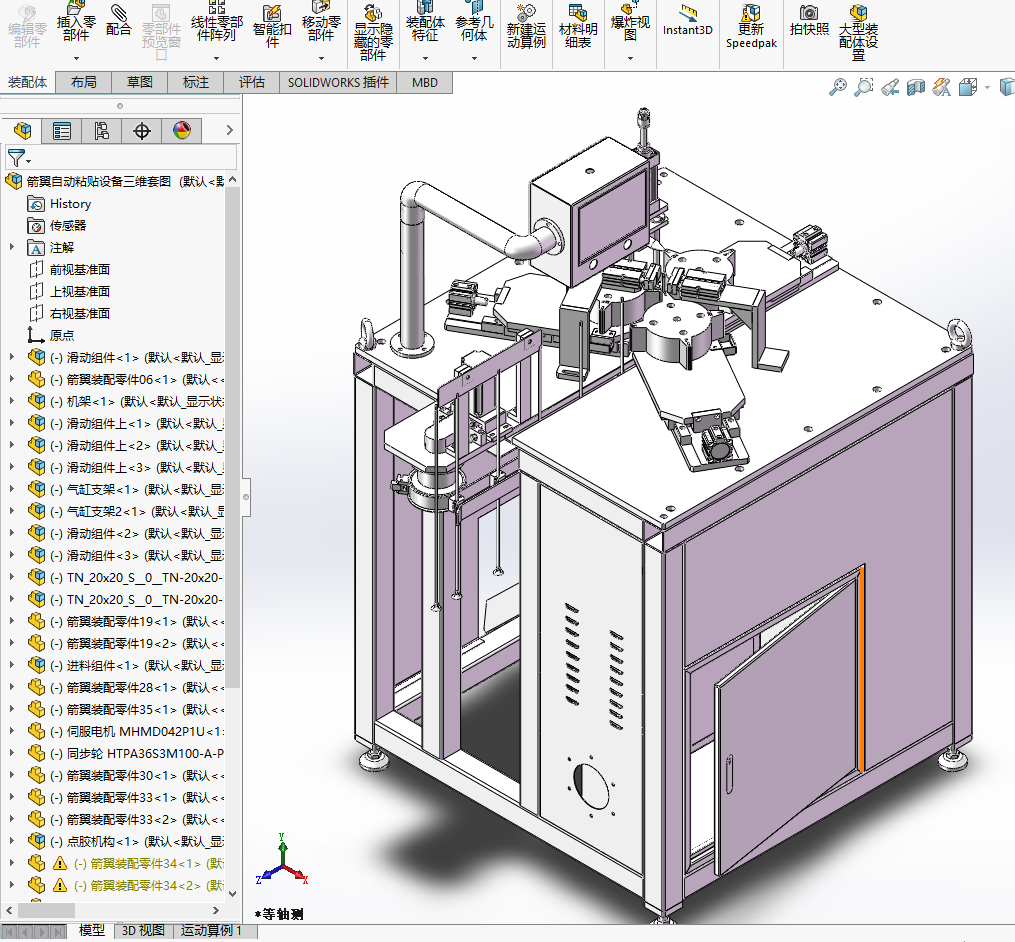The image size is (1015, 942).
Task: Click the feature tree filter funnel
Action: 16,158
